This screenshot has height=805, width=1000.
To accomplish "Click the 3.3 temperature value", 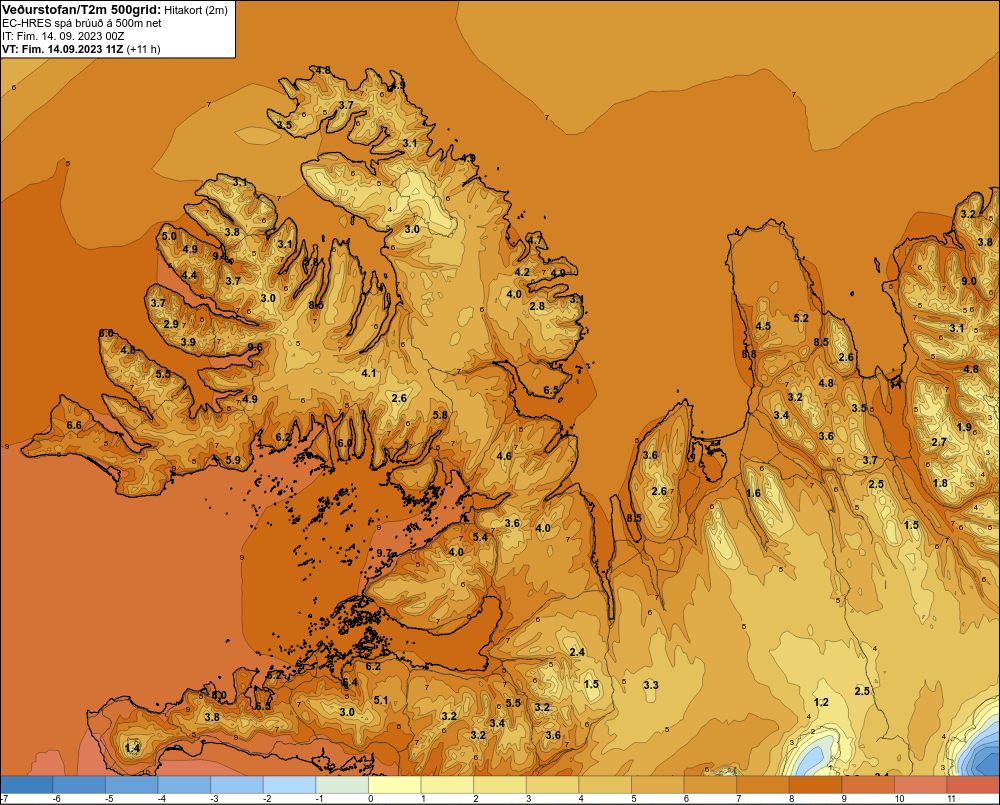I will point(651,685).
